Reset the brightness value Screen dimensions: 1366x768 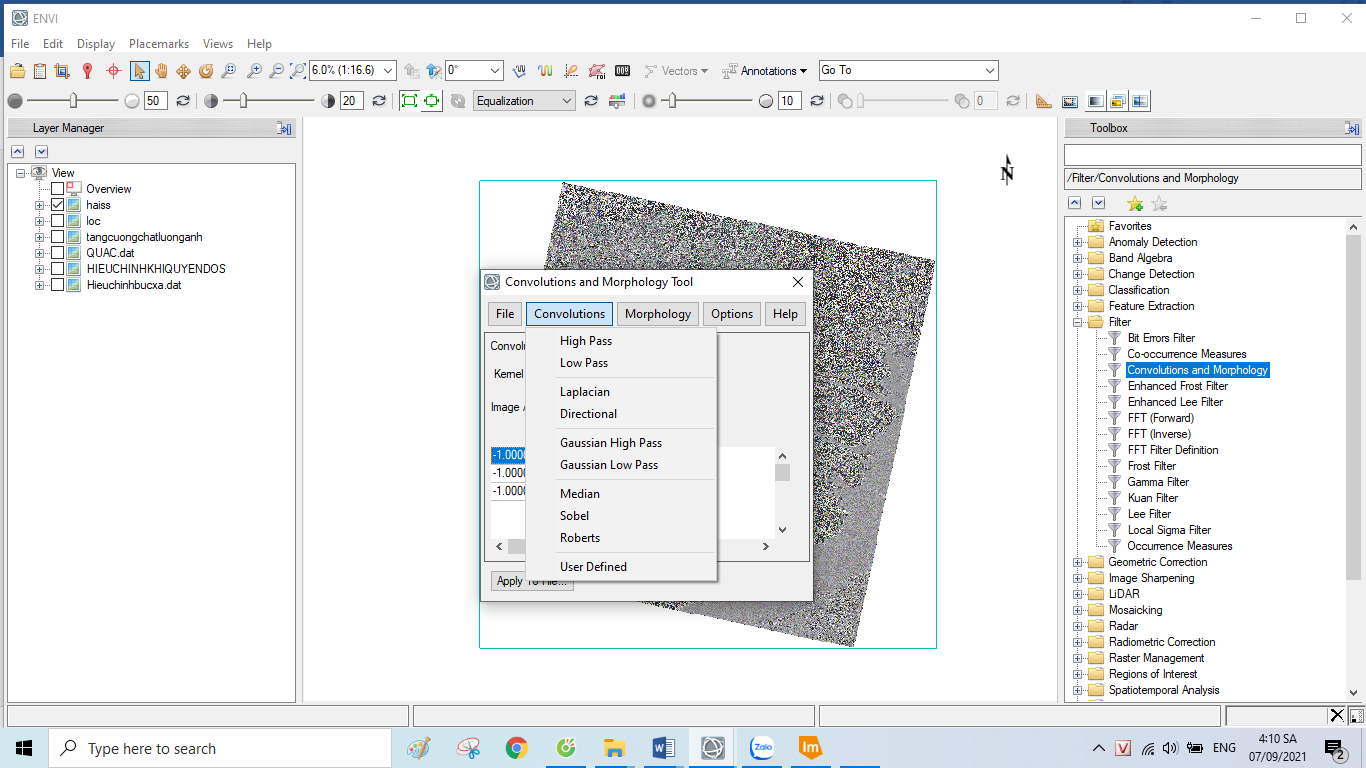coord(183,101)
